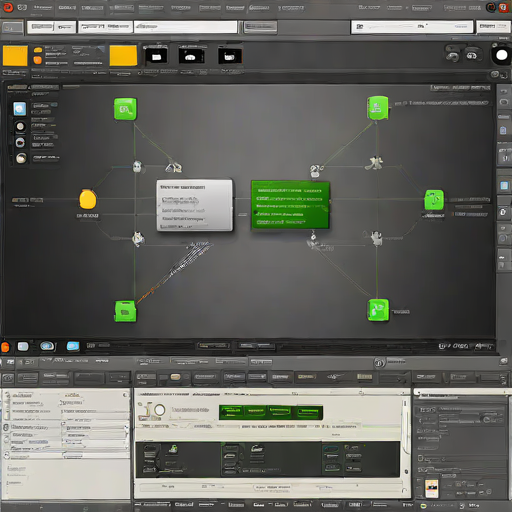Select the first black thumbnail tab with white icon
The width and height of the screenshot is (512, 512).
(x=156, y=56)
